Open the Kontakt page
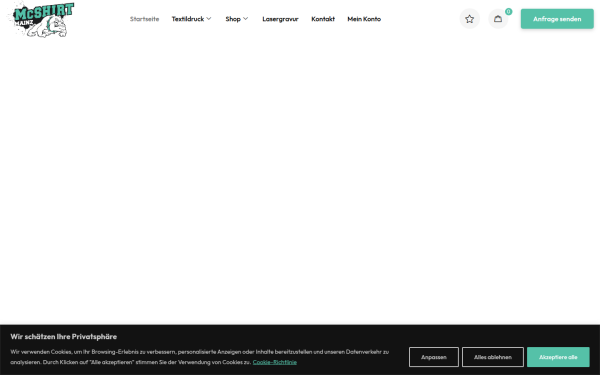The width and height of the screenshot is (600, 375). 323,19
